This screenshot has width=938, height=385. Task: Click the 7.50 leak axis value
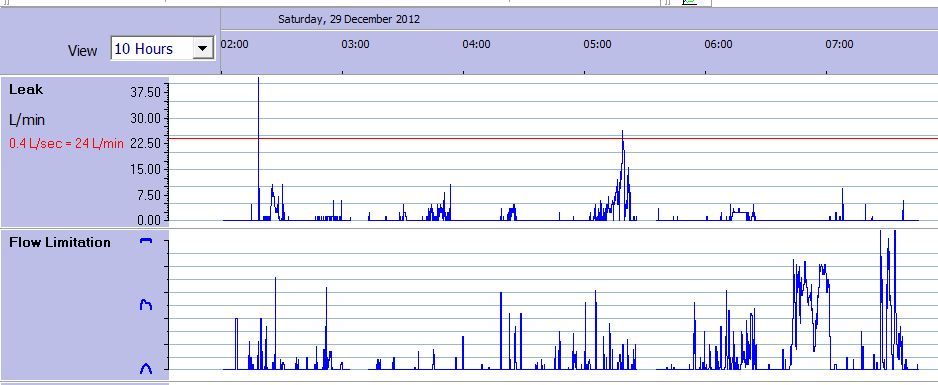point(148,195)
